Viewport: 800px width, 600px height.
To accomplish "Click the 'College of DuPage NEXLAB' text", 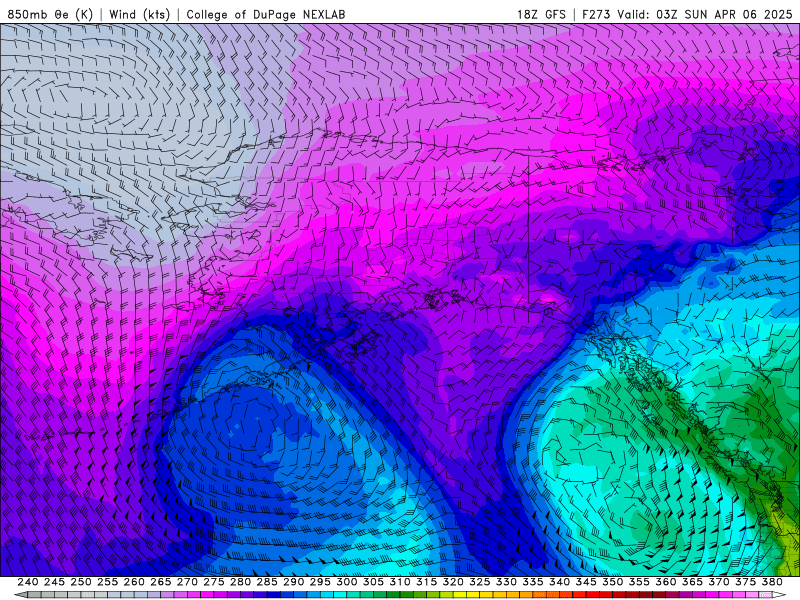I will (x=266, y=14).
